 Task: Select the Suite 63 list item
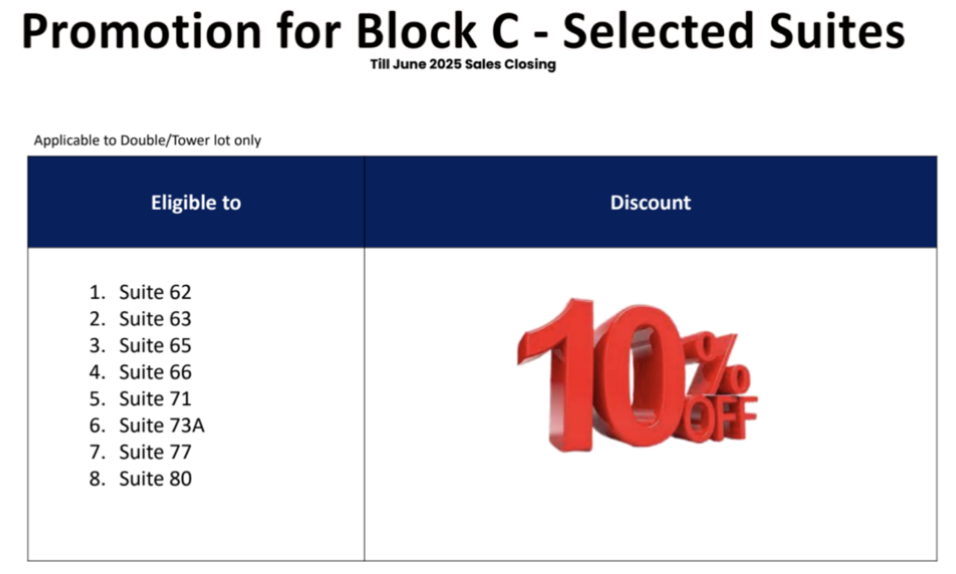pos(155,319)
